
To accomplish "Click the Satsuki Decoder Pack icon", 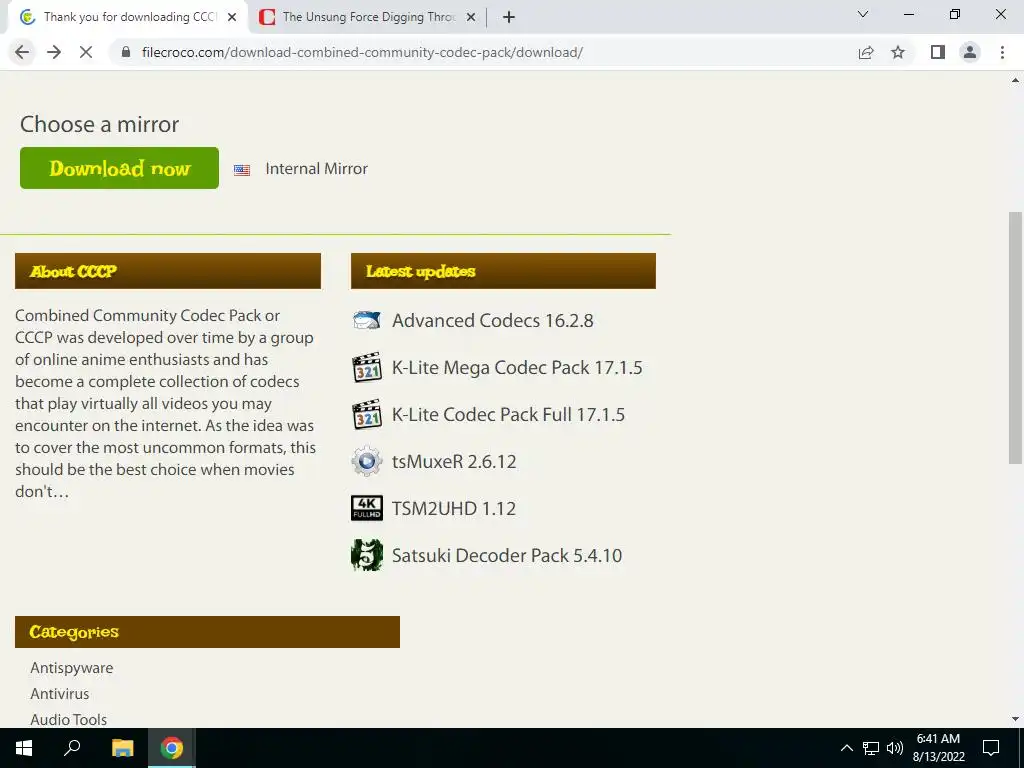I will tap(367, 555).
